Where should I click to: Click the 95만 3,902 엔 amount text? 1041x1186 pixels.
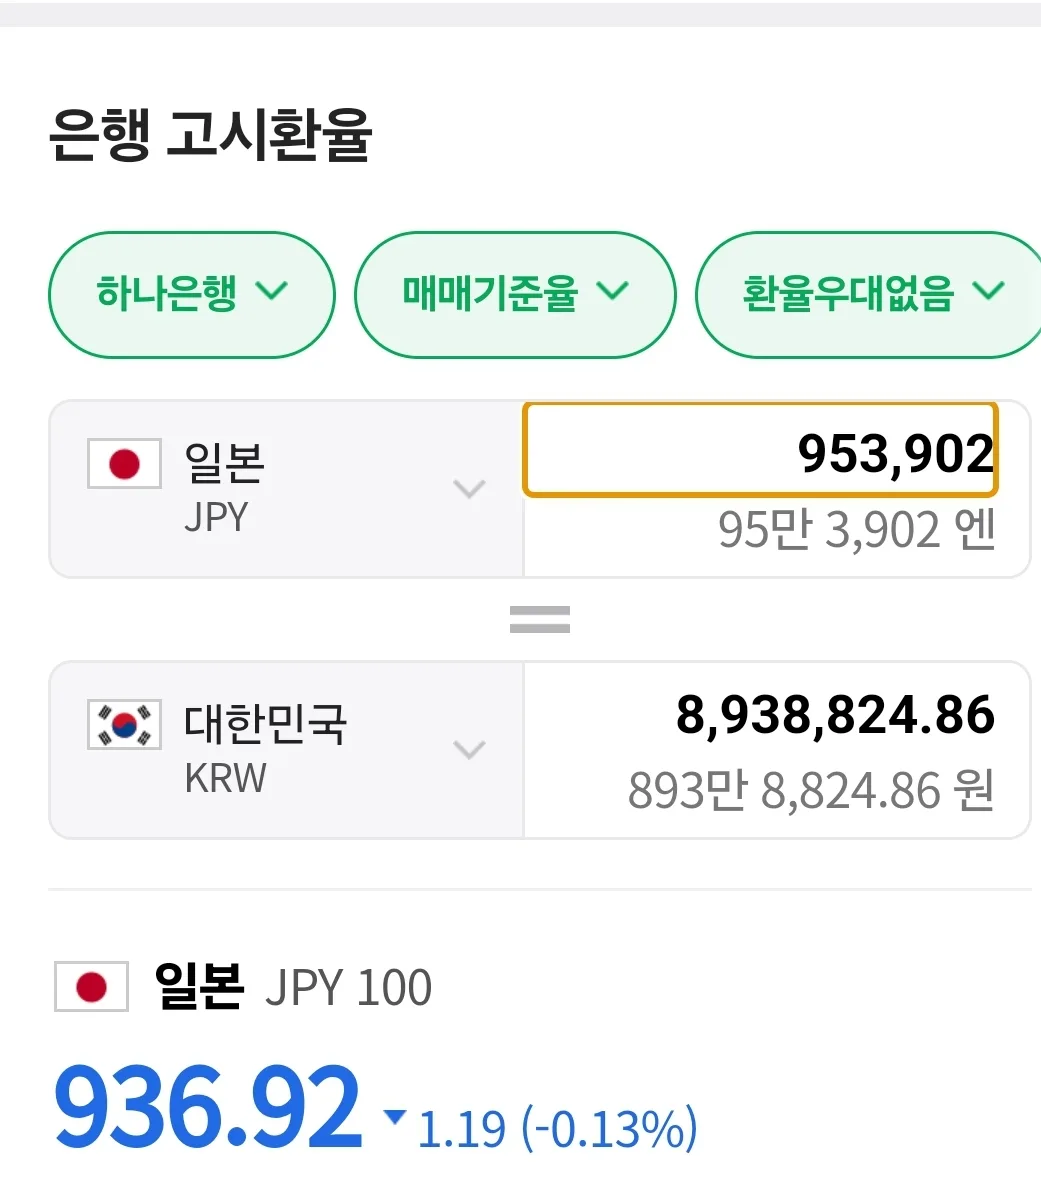856,530
